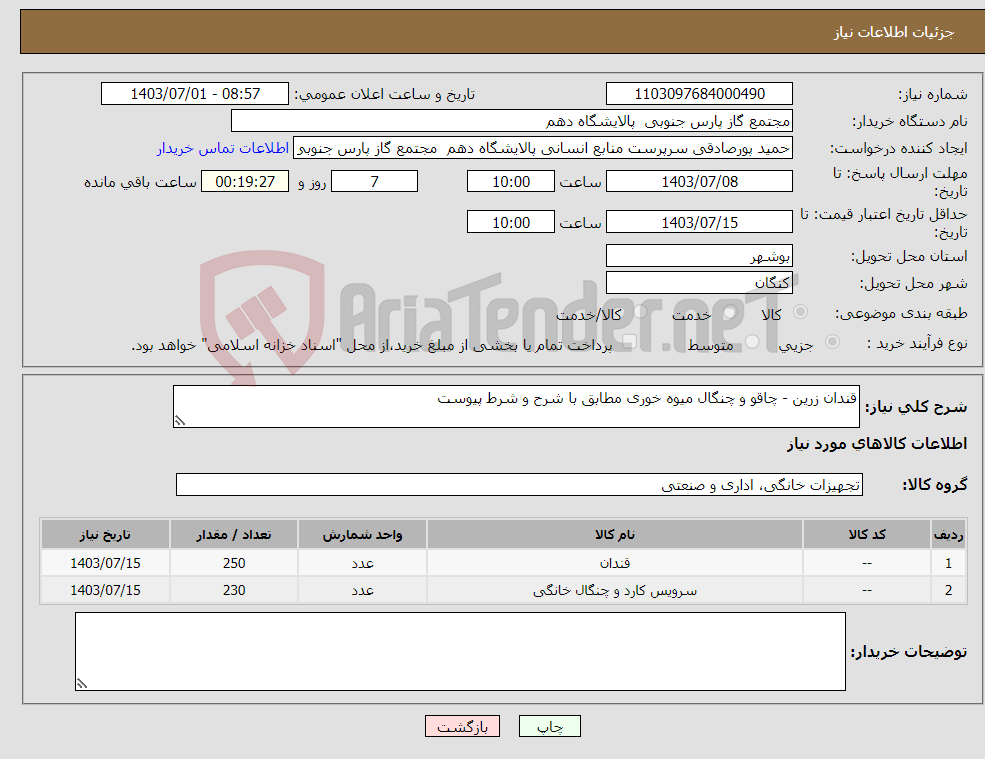Click the بازگشت (back) button
Viewport: 985px width, 759px height.
point(462,726)
